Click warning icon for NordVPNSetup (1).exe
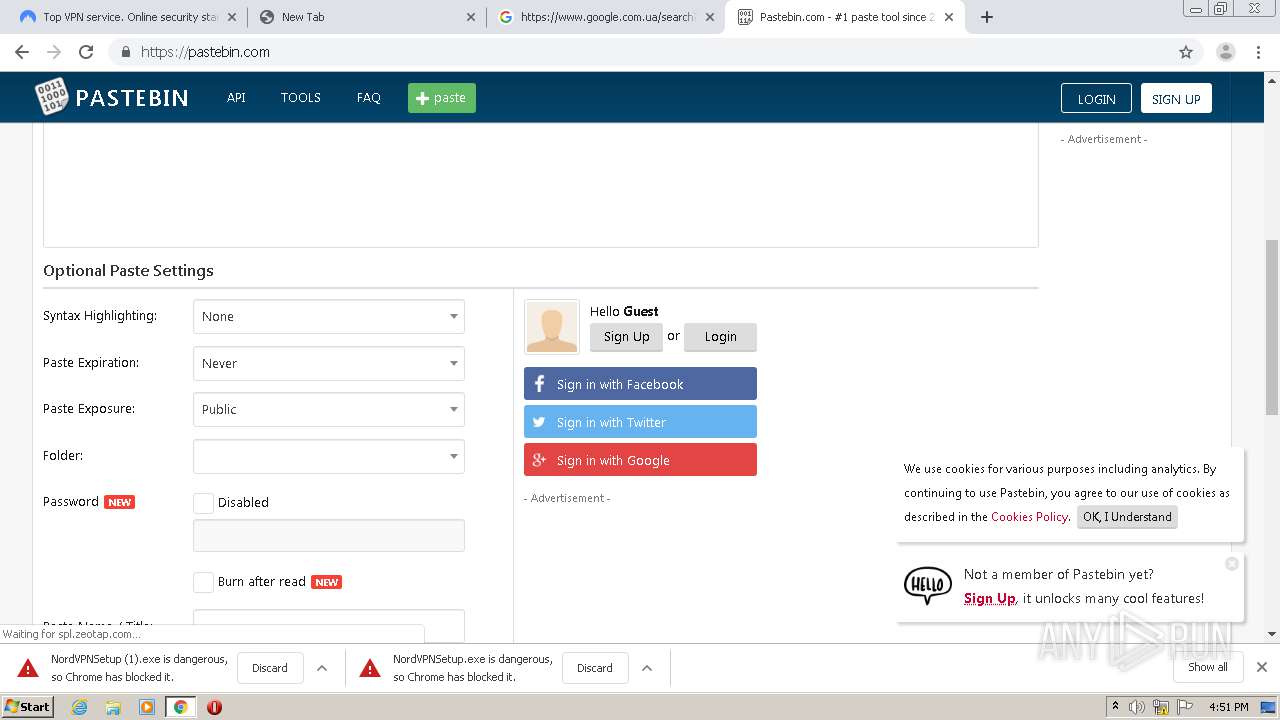The width and height of the screenshot is (1280, 720). [x=28, y=668]
